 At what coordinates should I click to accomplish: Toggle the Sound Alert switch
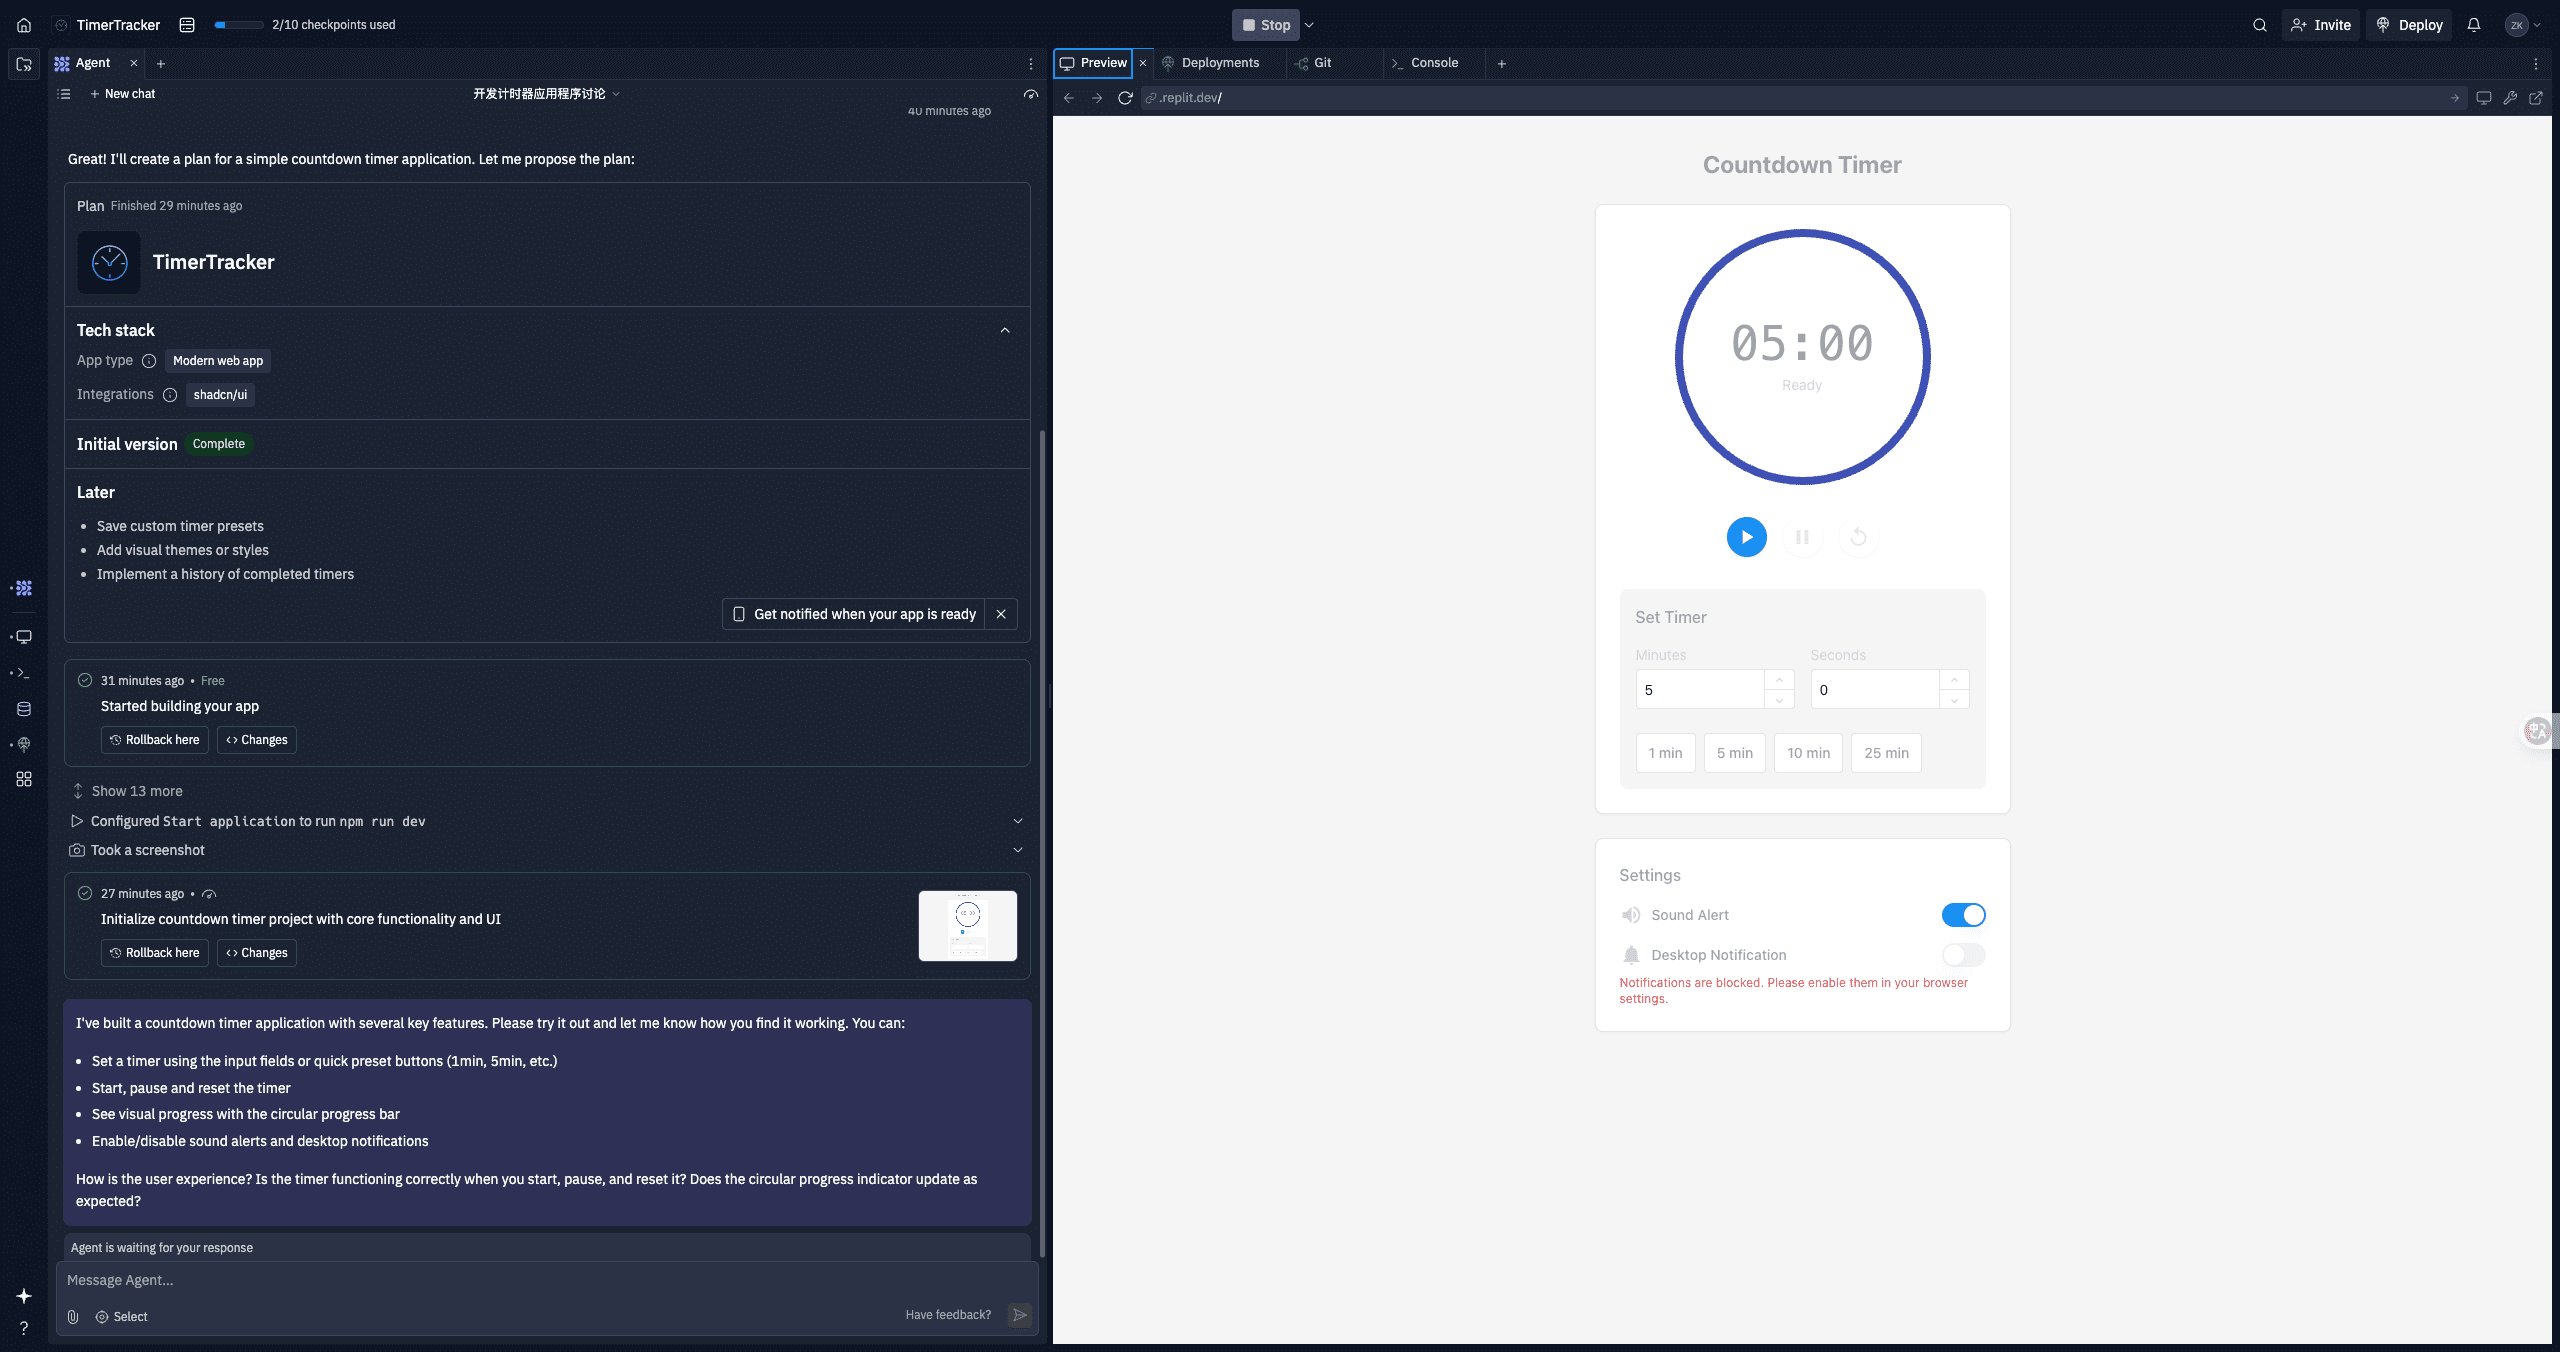coord(1963,915)
